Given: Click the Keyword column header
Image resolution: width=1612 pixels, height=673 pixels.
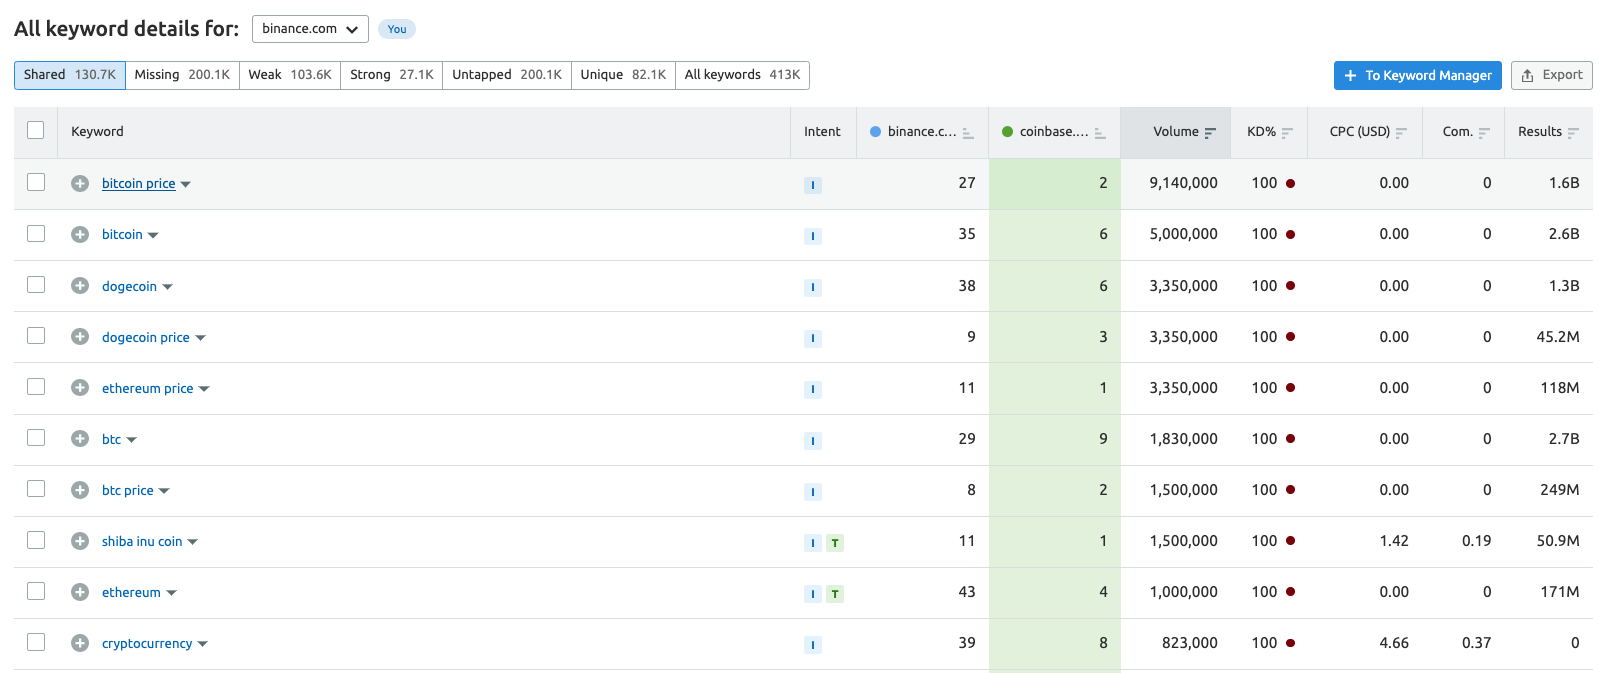Looking at the screenshot, I should (97, 132).
